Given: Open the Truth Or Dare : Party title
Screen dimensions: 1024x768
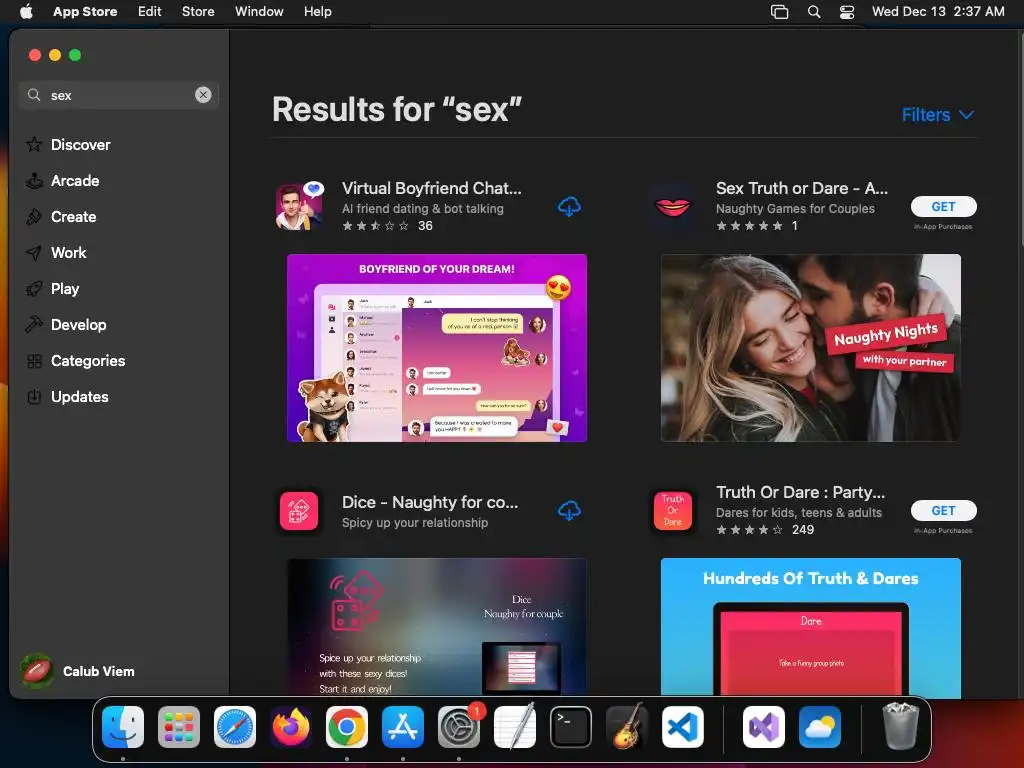Looking at the screenshot, I should point(801,492).
